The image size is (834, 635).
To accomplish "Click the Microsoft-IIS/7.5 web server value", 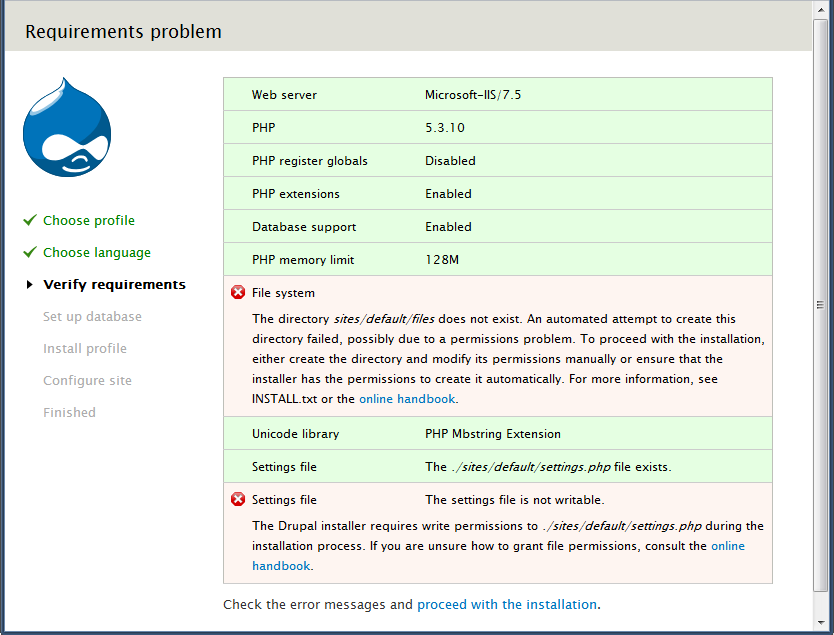I will (473, 95).
